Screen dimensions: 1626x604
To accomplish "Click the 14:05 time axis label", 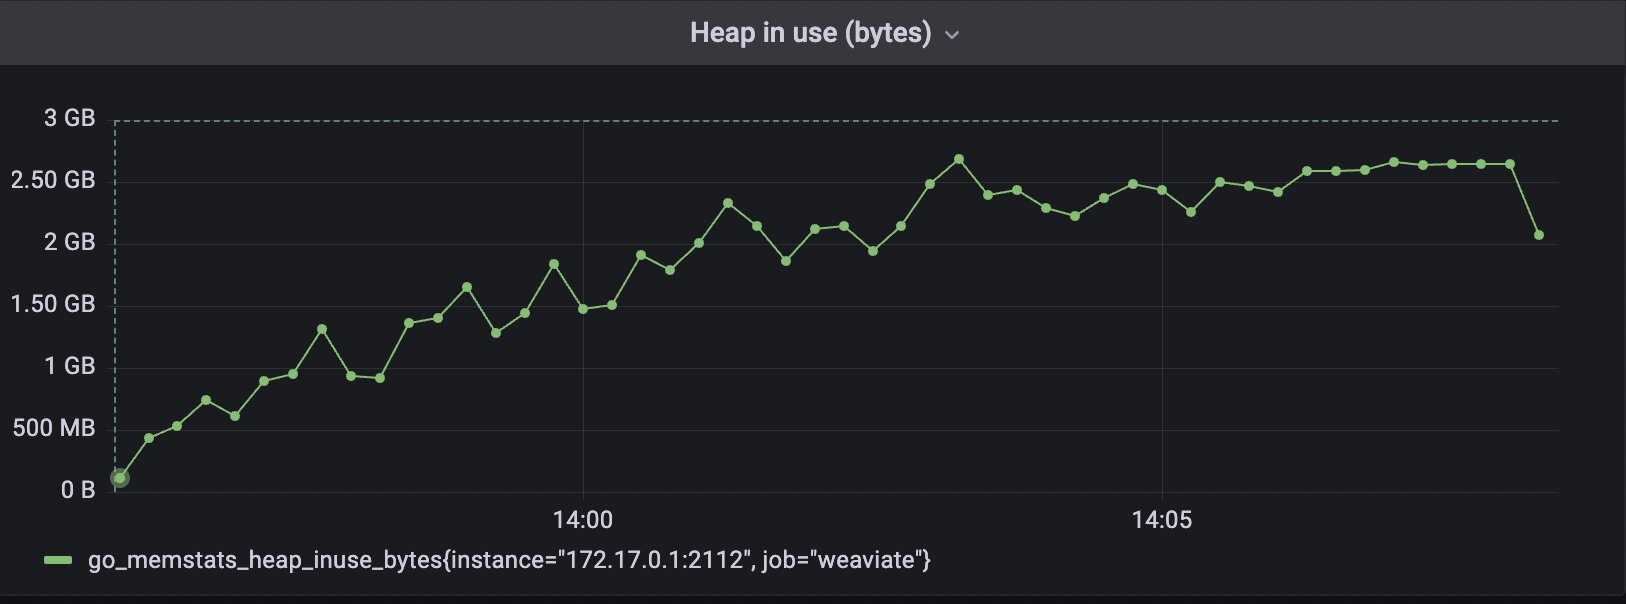I will (x=1162, y=520).
